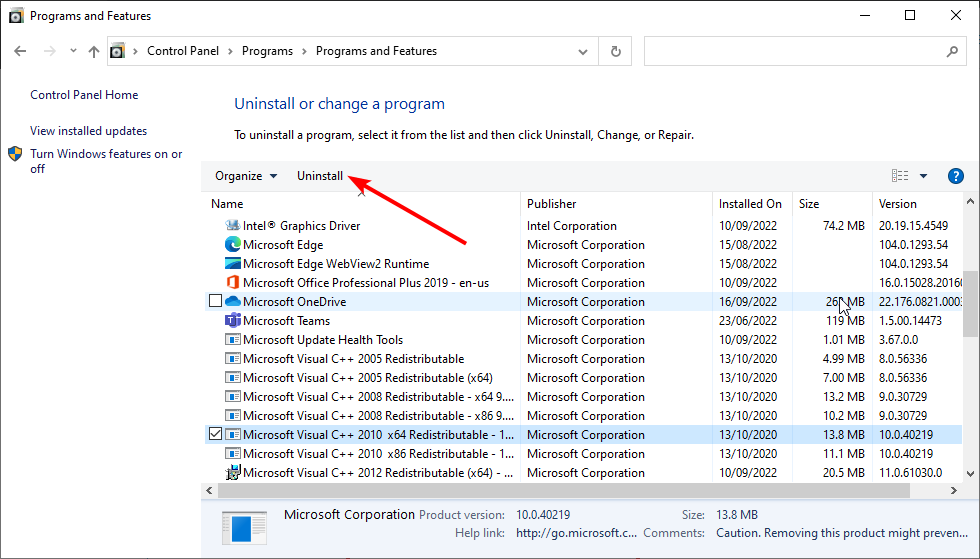Untick Visual C++ 2010 x64 checkbox

pos(216,434)
